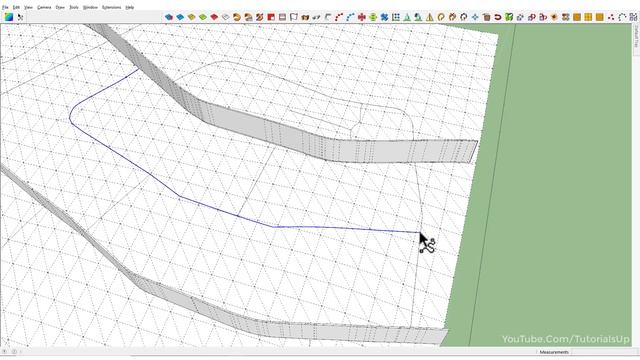Open the Help menu

(129, 7)
